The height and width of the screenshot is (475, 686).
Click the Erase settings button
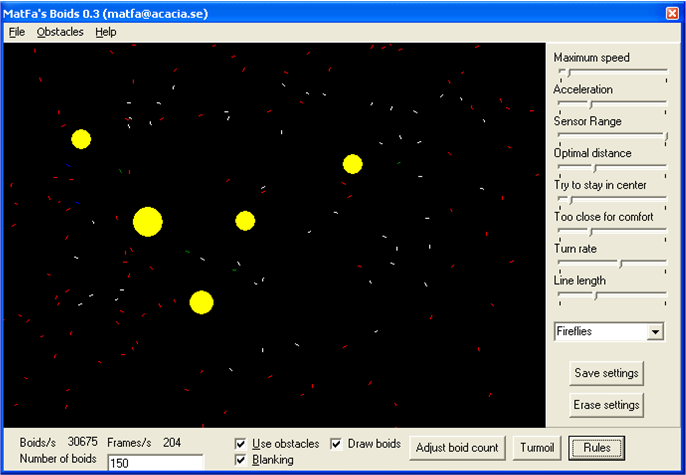pos(606,405)
